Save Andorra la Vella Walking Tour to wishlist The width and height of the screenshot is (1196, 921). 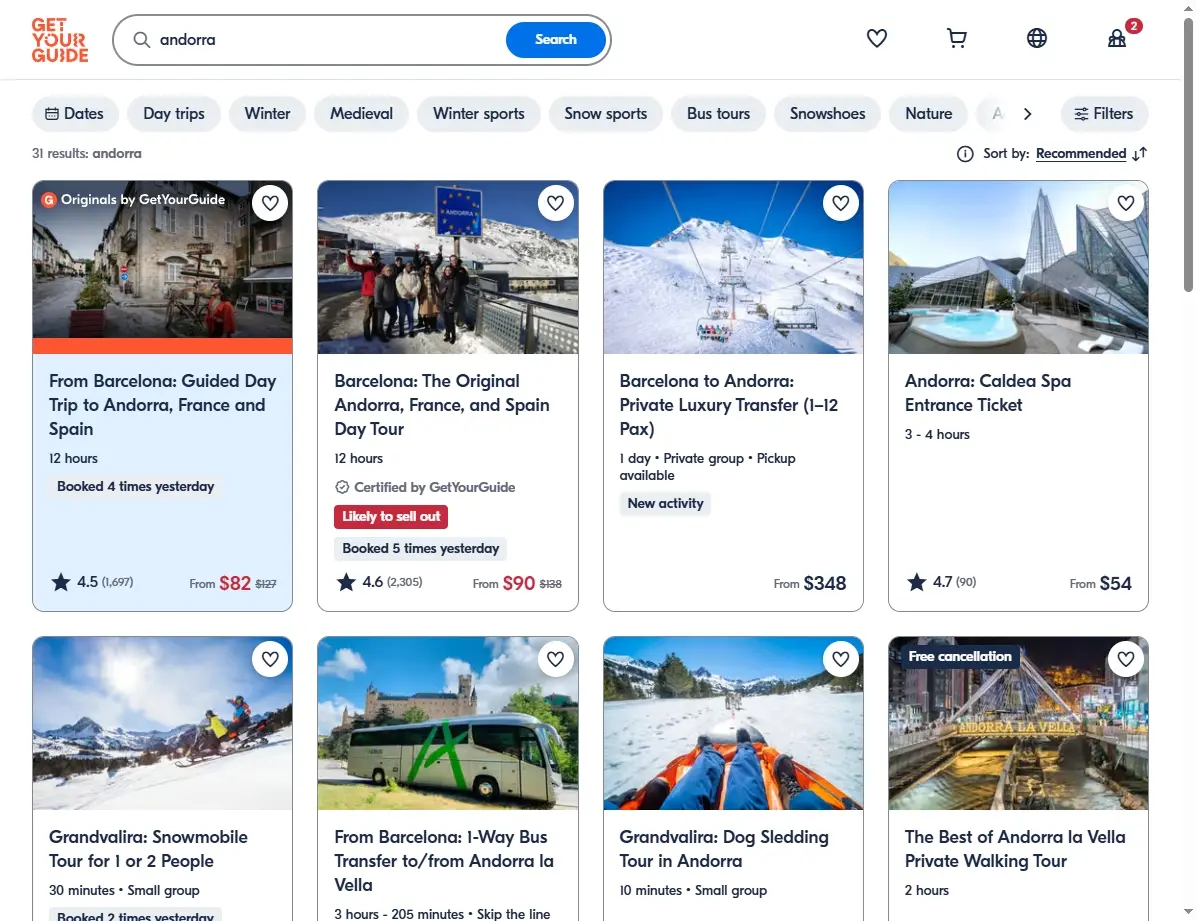click(1126, 659)
